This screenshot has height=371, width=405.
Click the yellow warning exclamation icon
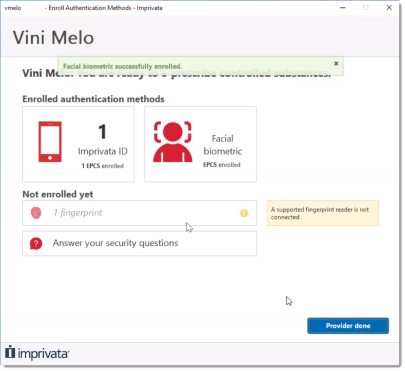click(x=244, y=213)
